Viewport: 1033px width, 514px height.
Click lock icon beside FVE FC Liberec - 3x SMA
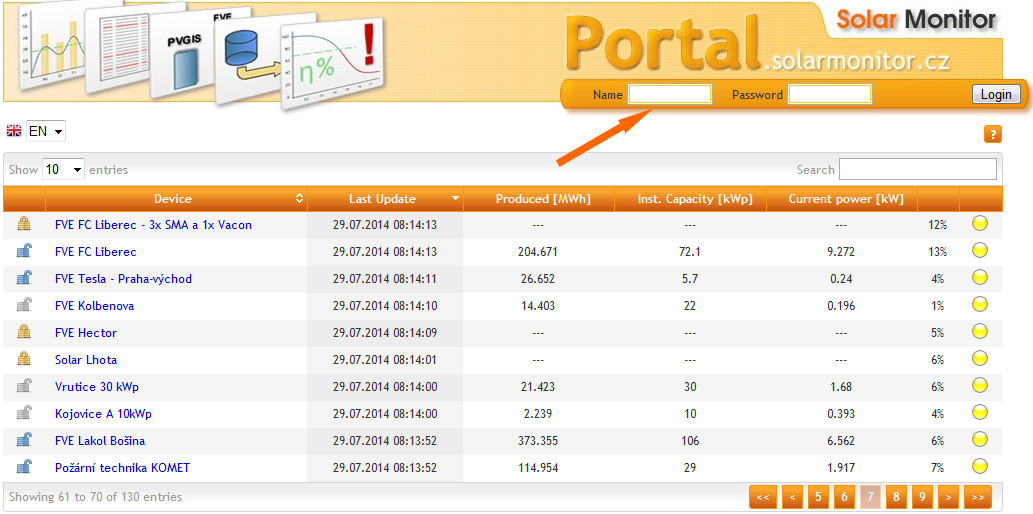click(24, 224)
